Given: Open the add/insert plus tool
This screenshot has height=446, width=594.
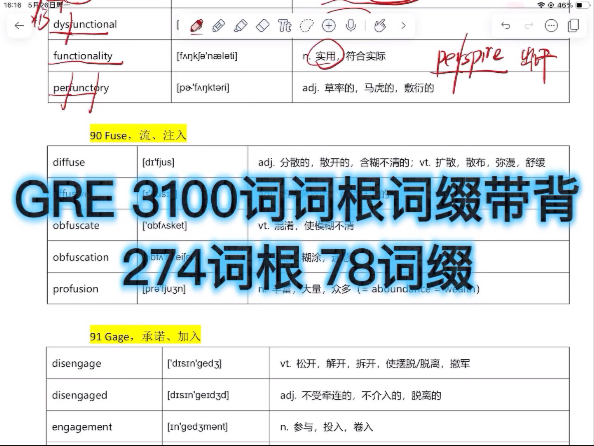Looking at the screenshot, I should pos(328,26).
